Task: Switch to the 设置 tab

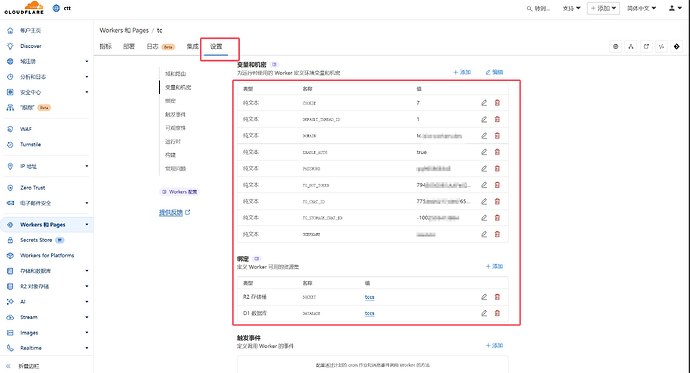Action: coord(217,46)
